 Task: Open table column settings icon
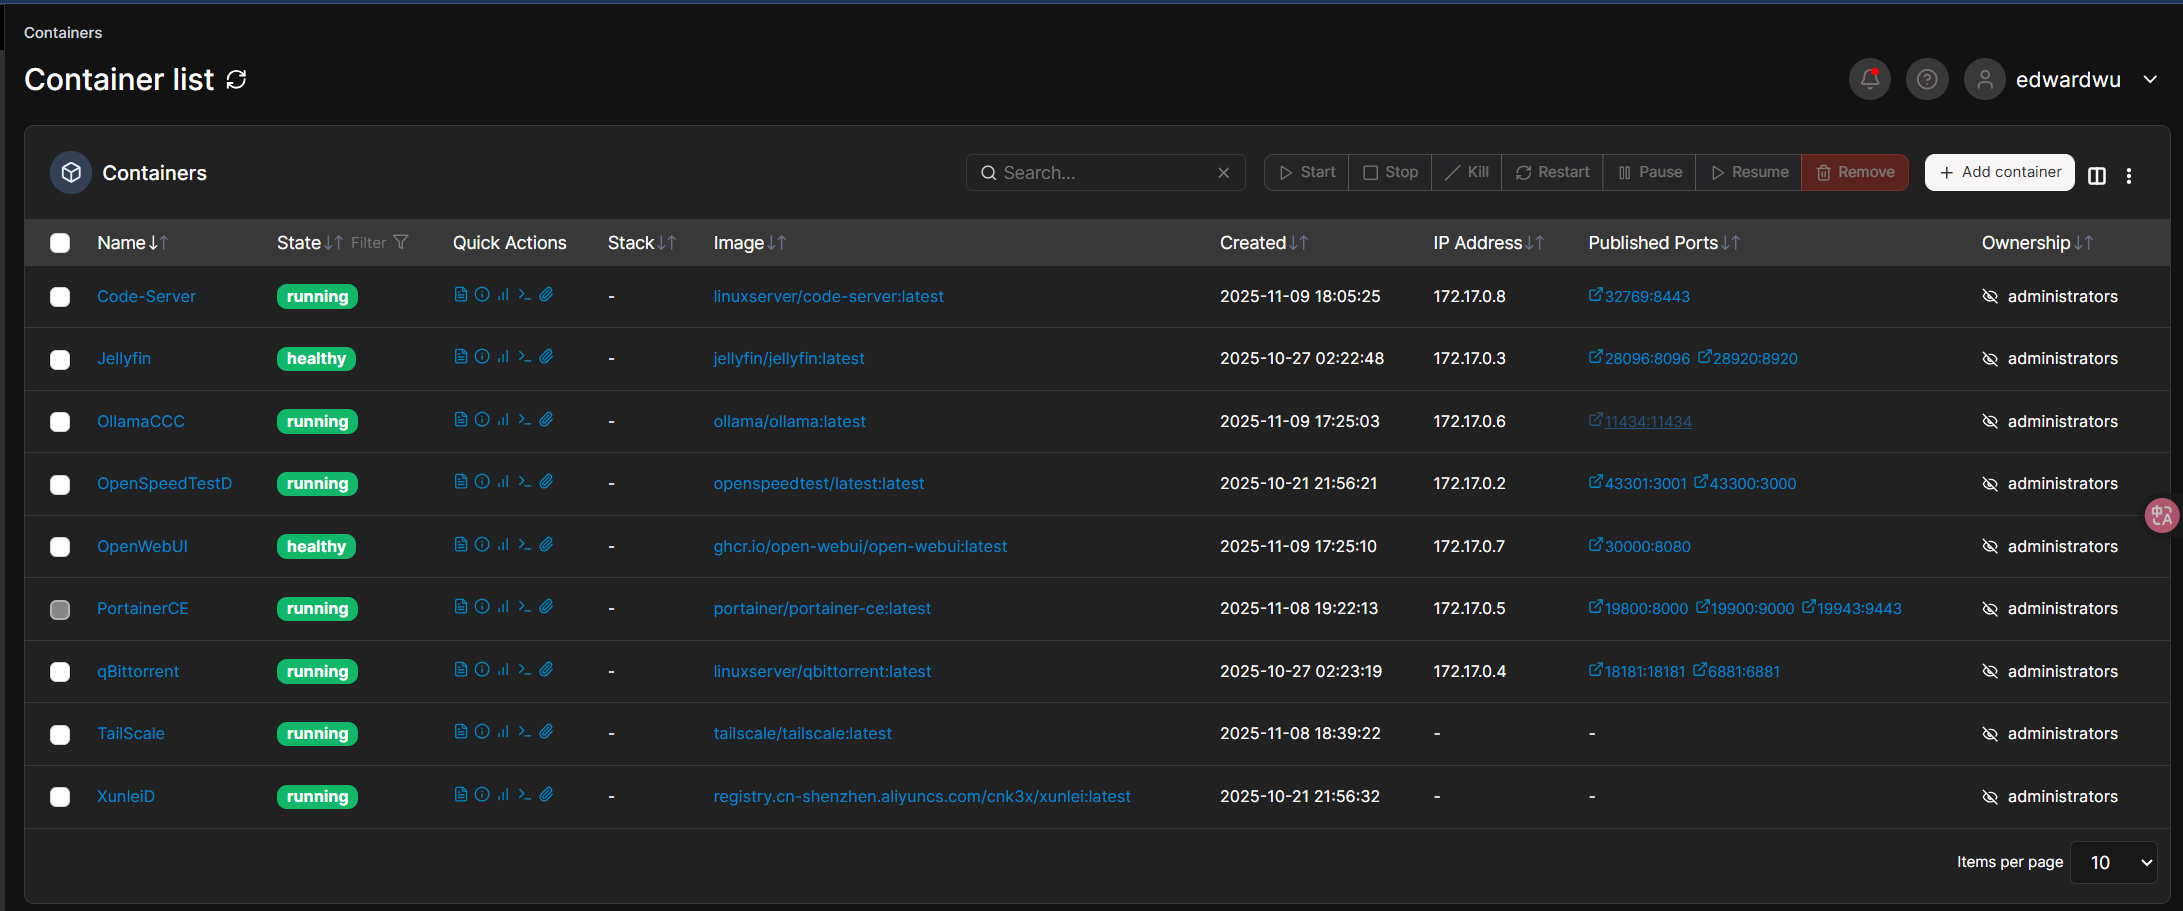point(2097,176)
